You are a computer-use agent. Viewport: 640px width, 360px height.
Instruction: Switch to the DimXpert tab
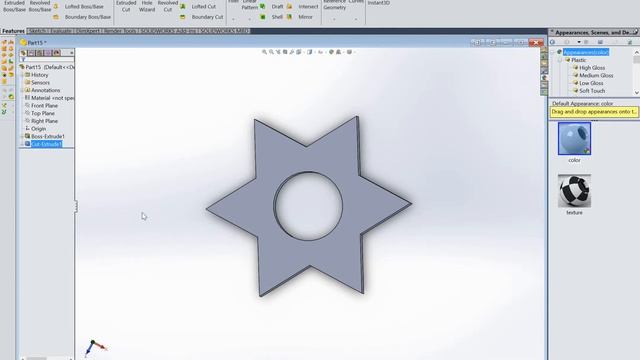(88, 31)
